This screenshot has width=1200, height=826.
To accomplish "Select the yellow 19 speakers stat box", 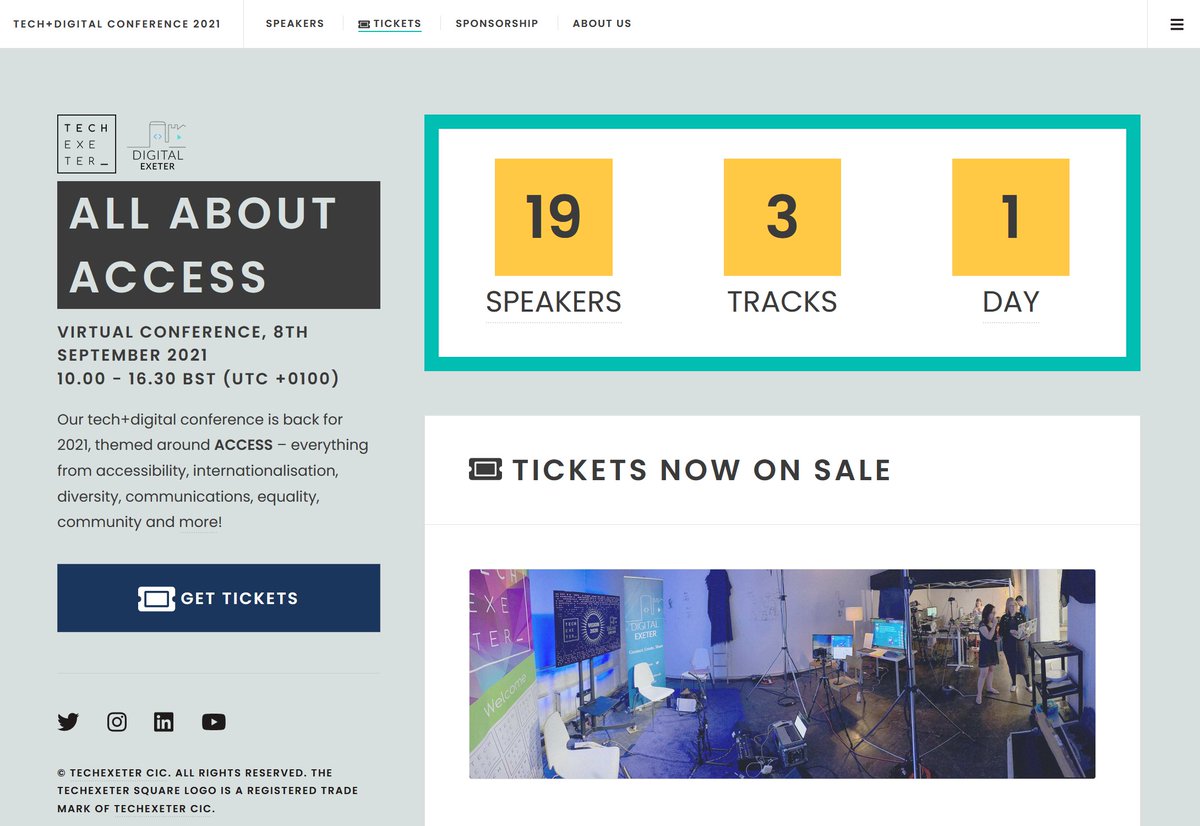I will click(553, 216).
